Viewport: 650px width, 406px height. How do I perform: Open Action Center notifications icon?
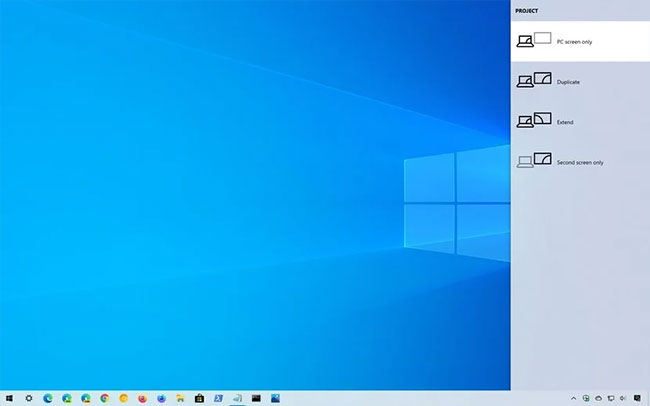[x=637, y=399]
